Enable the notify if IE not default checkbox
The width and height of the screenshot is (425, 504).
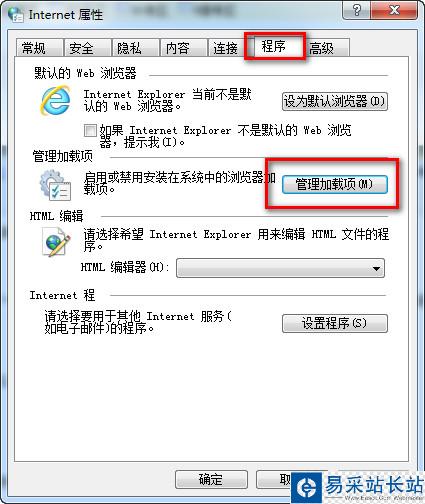pos(90,131)
